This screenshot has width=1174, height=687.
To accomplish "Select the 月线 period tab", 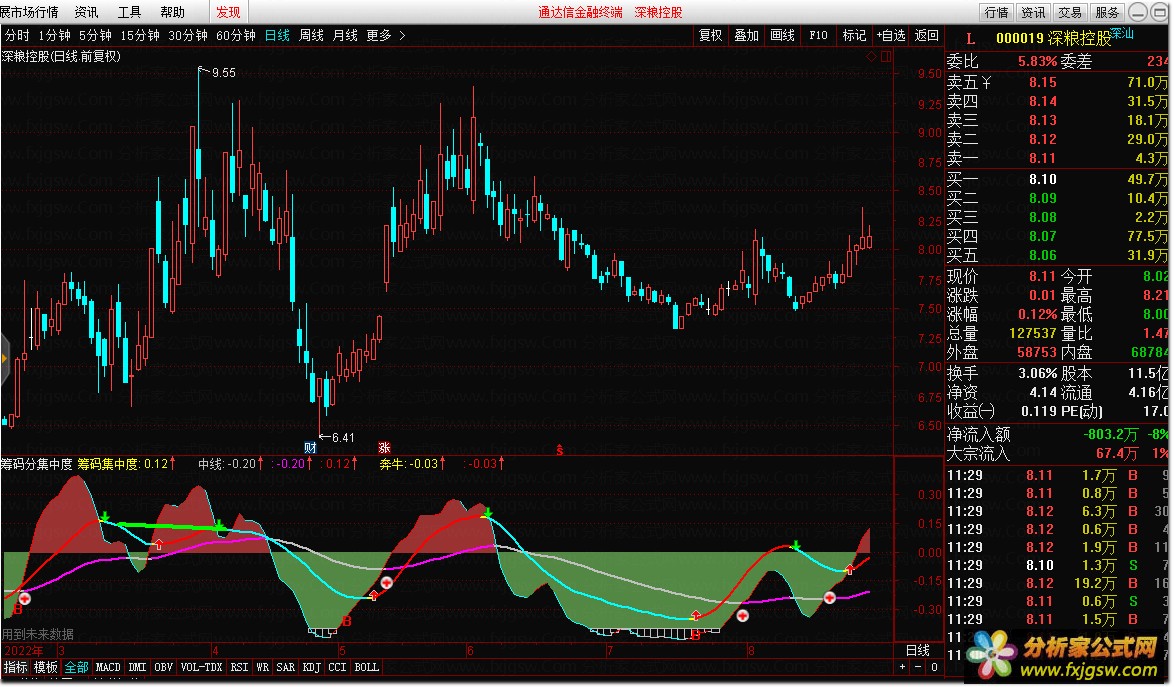I will coord(345,35).
